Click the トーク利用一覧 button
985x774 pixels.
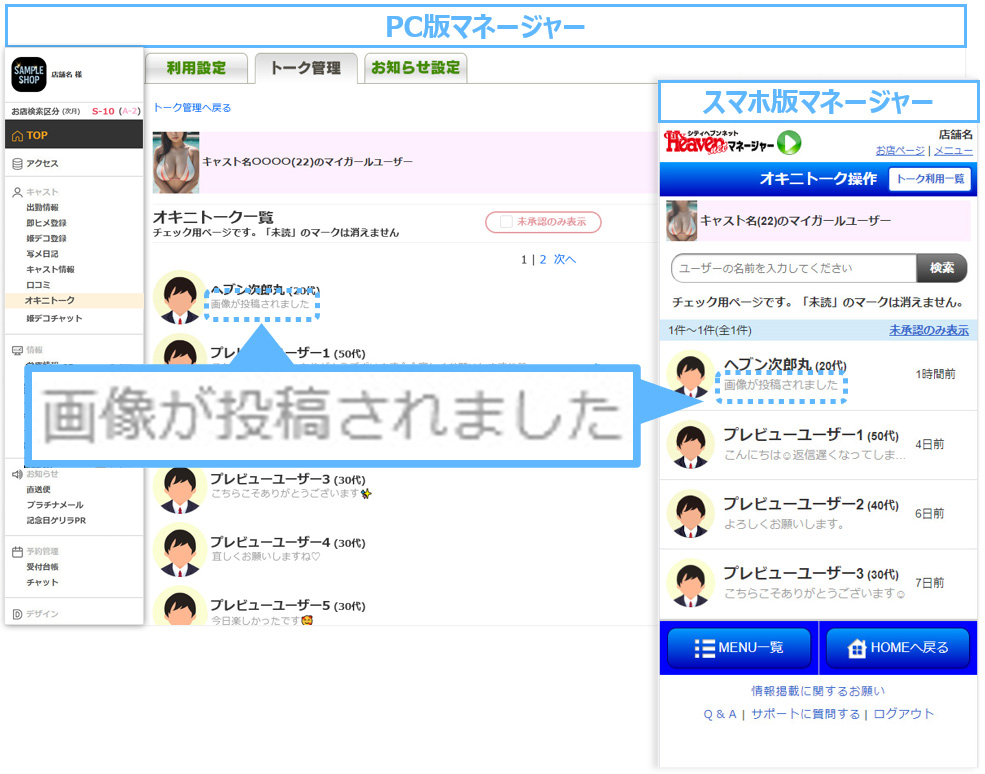tap(929, 179)
